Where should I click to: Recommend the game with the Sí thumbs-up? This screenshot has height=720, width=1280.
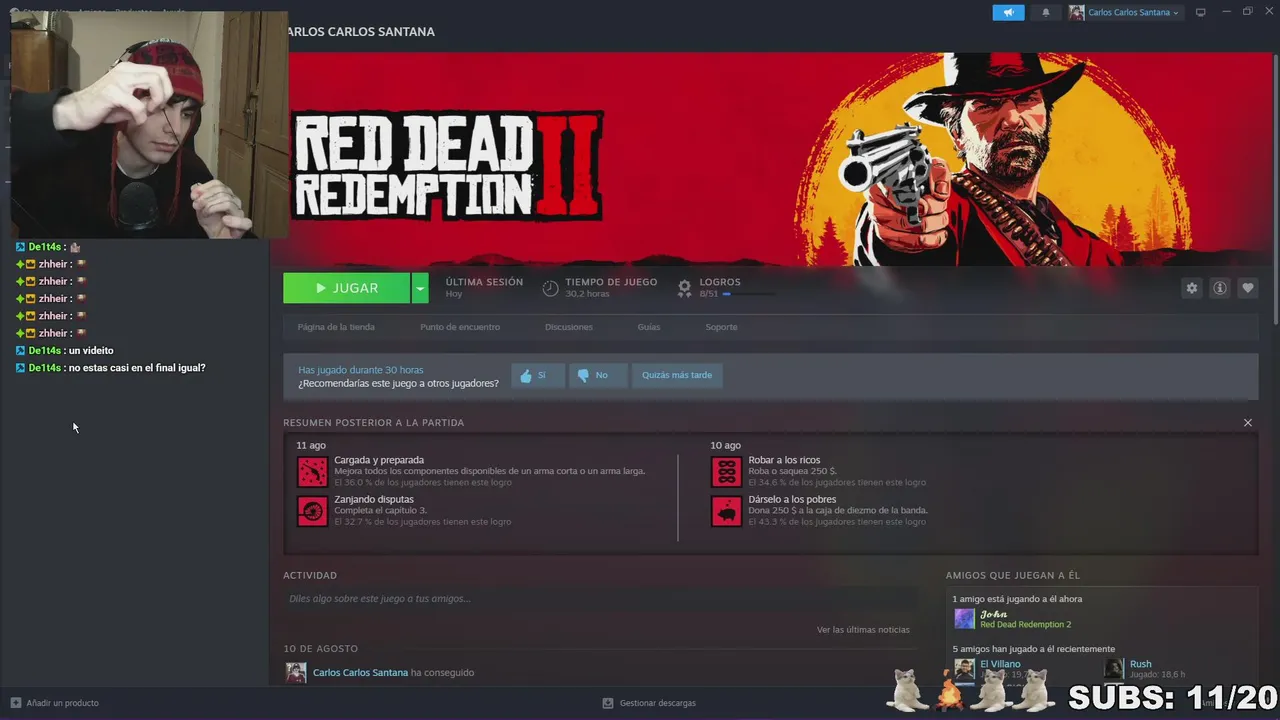click(538, 375)
